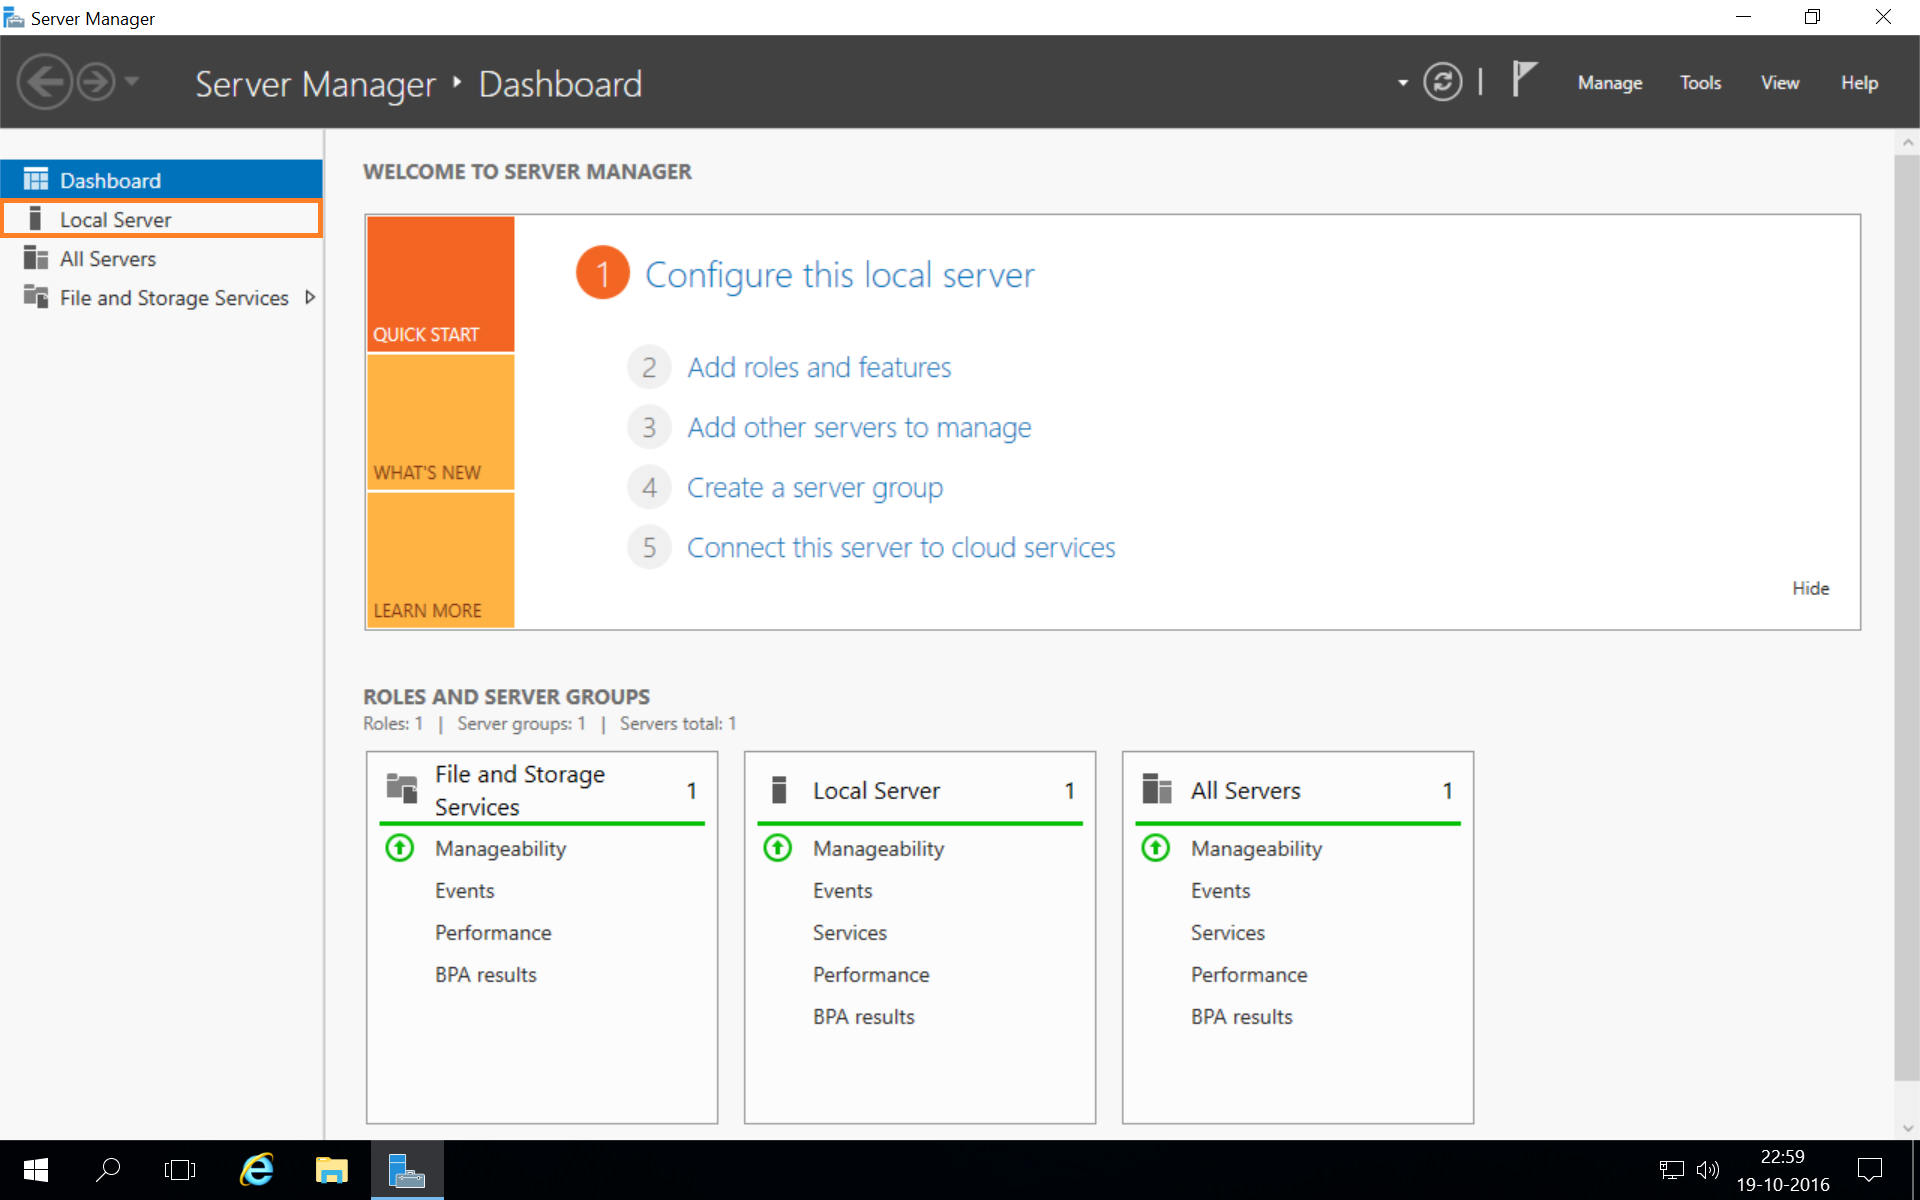This screenshot has width=1920, height=1200.
Task: Expand File and Storage Services arrow
Action: [x=310, y=297]
